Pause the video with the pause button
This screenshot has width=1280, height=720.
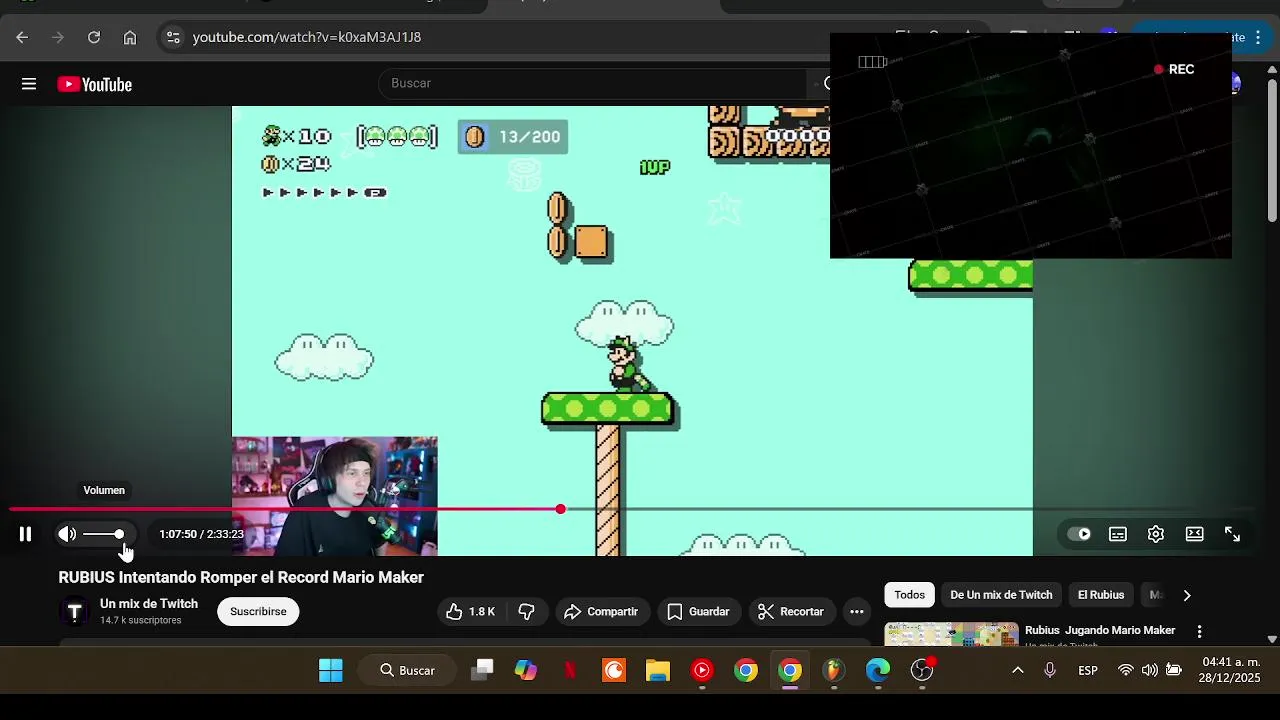click(x=25, y=534)
